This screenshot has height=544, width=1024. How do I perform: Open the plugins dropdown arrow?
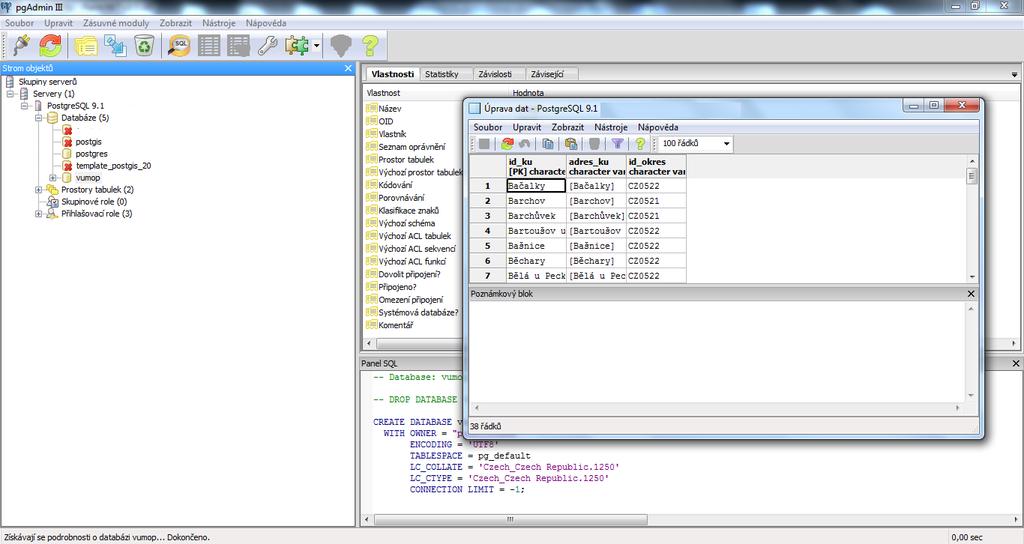coord(317,46)
